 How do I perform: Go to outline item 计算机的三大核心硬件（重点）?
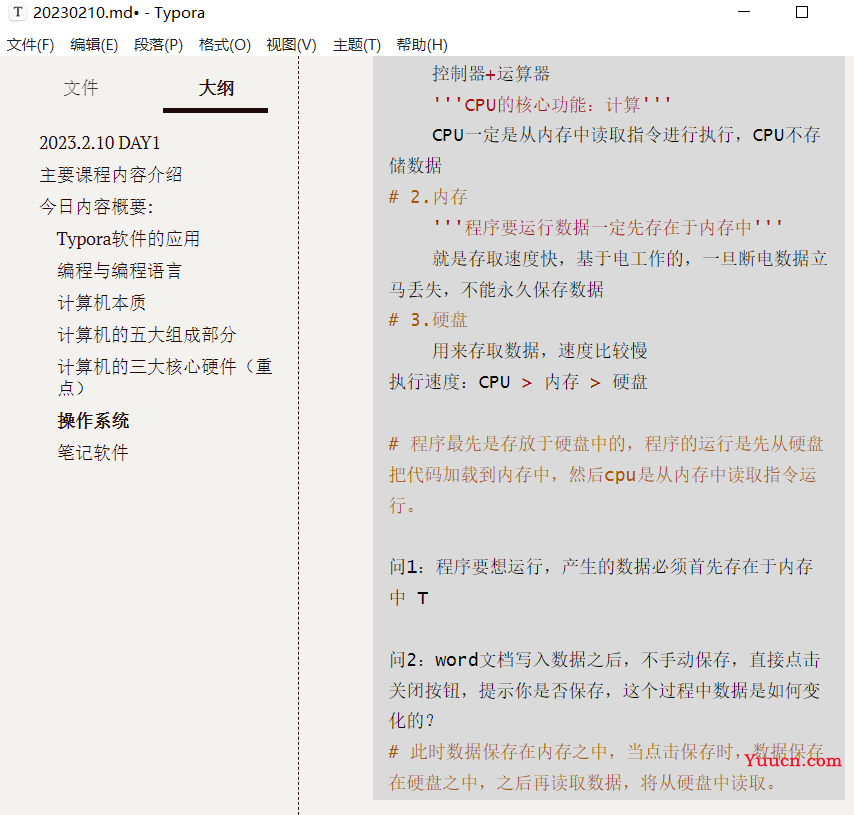[164, 376]
